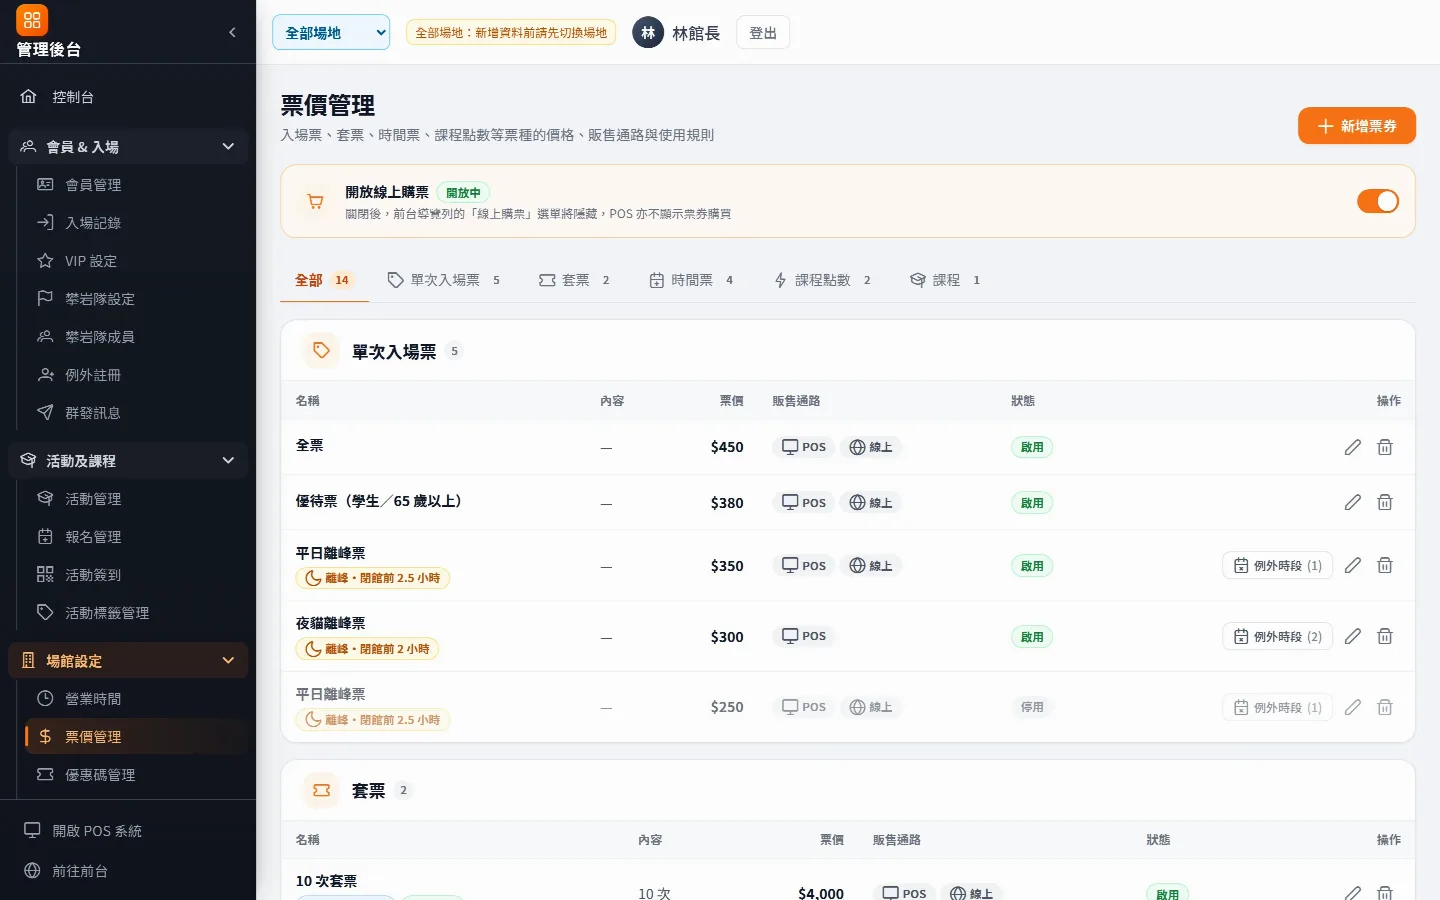This screenshot has height=900, width=1440.
Task: Switch to the 單次入場票 tab
Action: coord(444,280)
